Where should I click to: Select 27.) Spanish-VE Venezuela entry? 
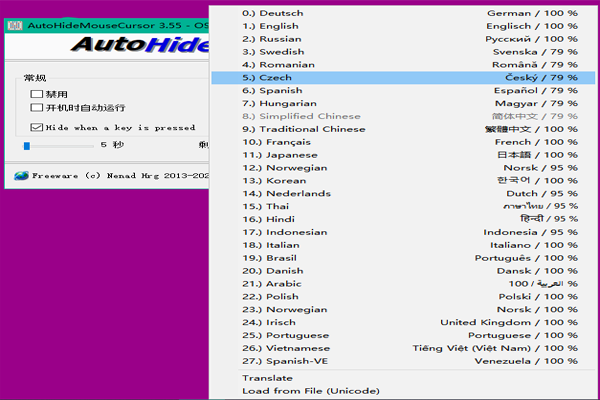pyautogui.click(x=403, y=361)
